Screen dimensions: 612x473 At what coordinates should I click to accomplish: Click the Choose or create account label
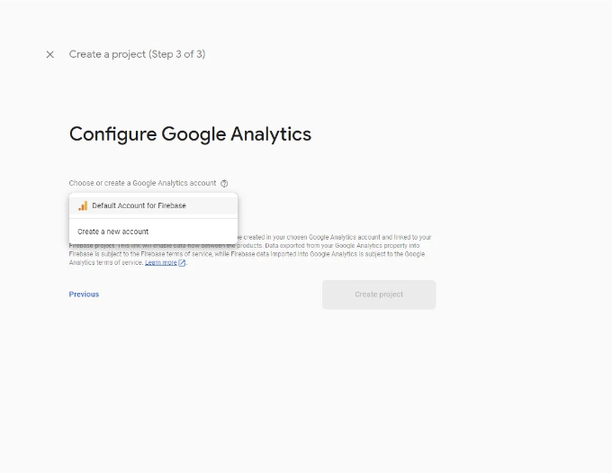tap(142, 183)
